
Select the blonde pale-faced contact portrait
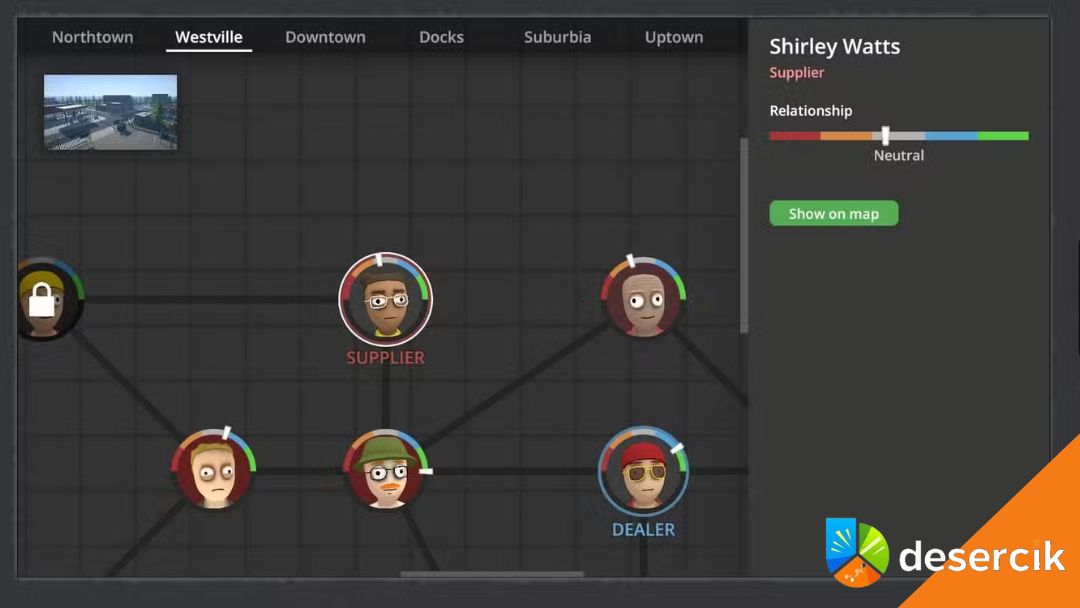click(215, 470)
